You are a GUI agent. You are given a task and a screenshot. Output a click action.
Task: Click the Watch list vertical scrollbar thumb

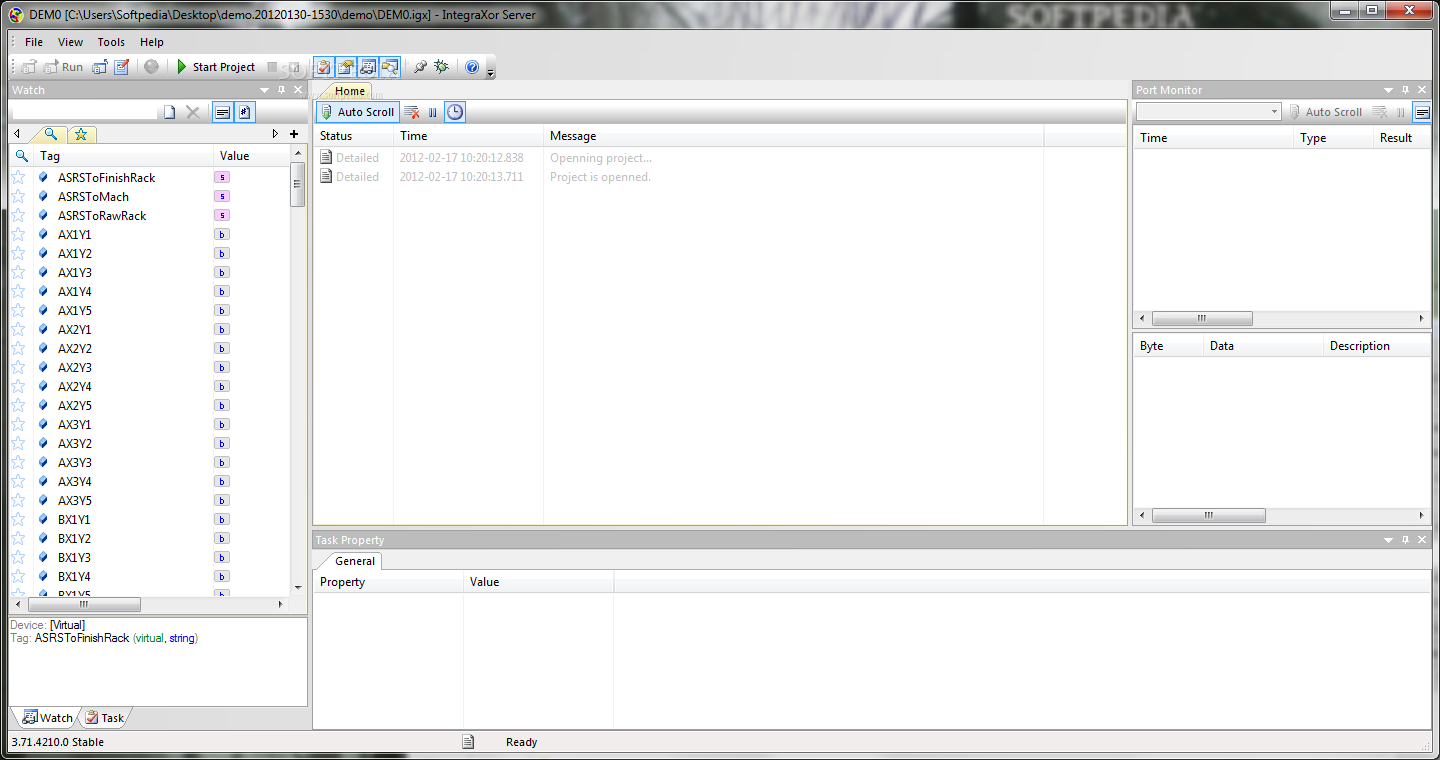click(298, 185)
